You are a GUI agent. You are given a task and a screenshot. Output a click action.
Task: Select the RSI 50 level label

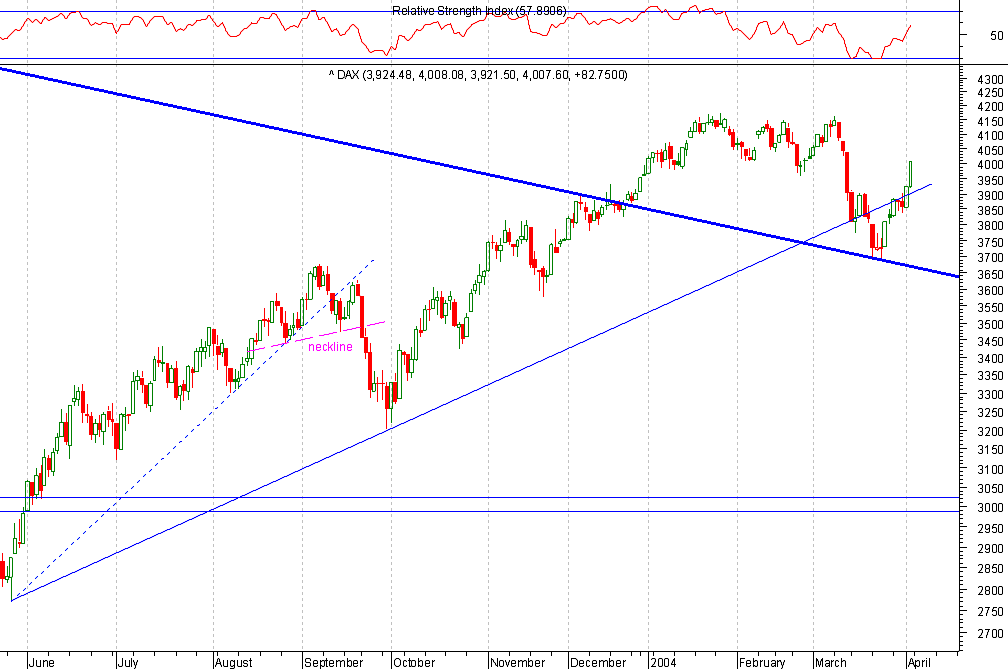[x=996, y=35]
